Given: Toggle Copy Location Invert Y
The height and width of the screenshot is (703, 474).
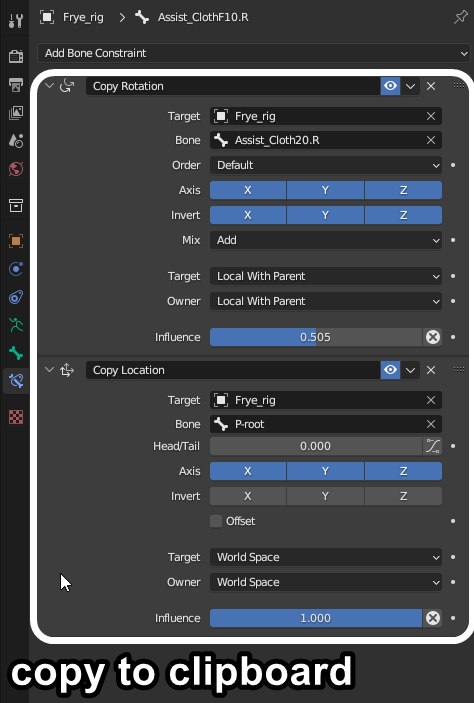Looking at the screenshot, I should click(x=325, y=496).
